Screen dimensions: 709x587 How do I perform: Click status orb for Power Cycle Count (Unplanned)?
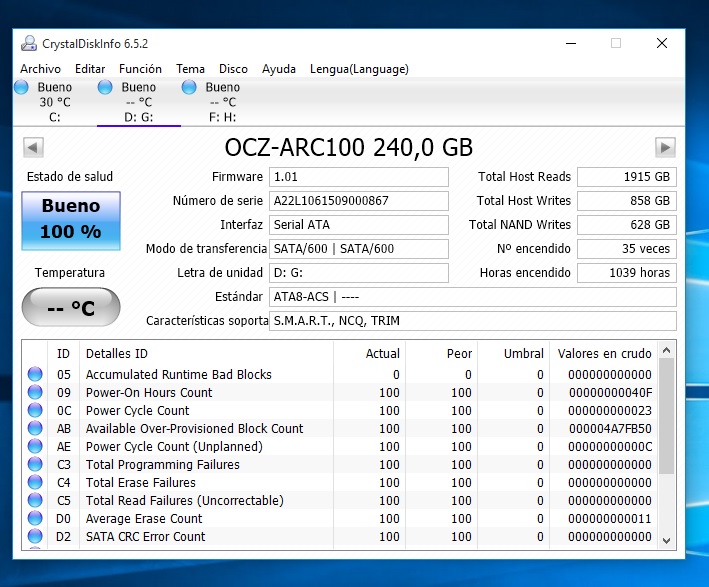click(x=35, y=446)
